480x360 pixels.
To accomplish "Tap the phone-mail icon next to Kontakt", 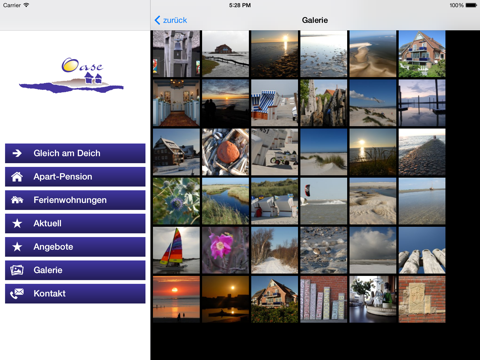I will (17, 293).
